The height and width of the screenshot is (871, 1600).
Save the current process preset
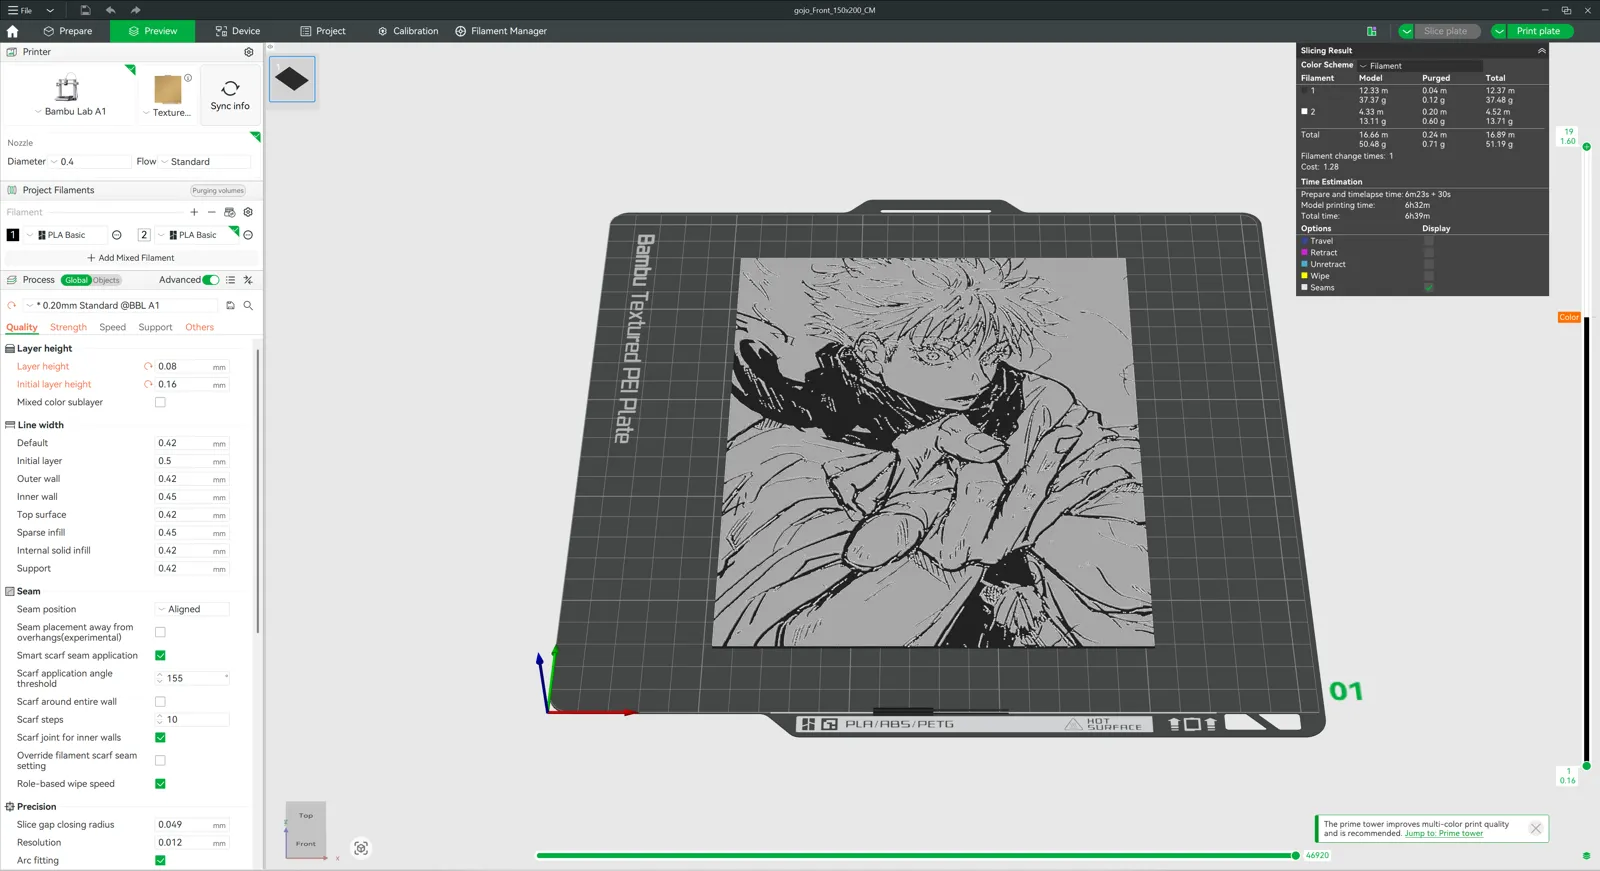[x=230, y=305]
